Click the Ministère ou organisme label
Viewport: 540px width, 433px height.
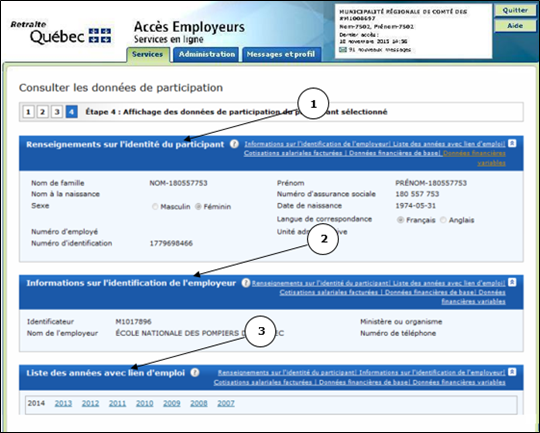(401, 322)
